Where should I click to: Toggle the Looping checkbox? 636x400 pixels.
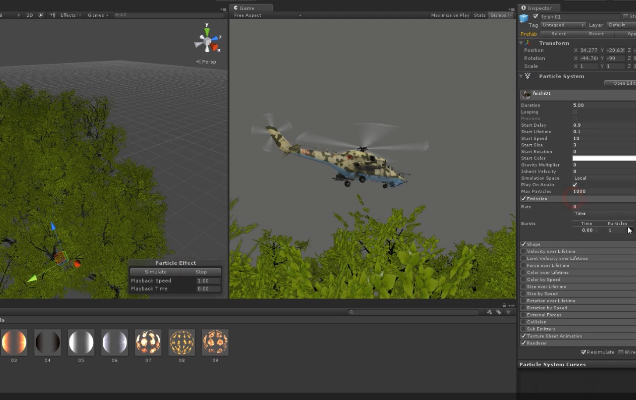click(575, 111)
